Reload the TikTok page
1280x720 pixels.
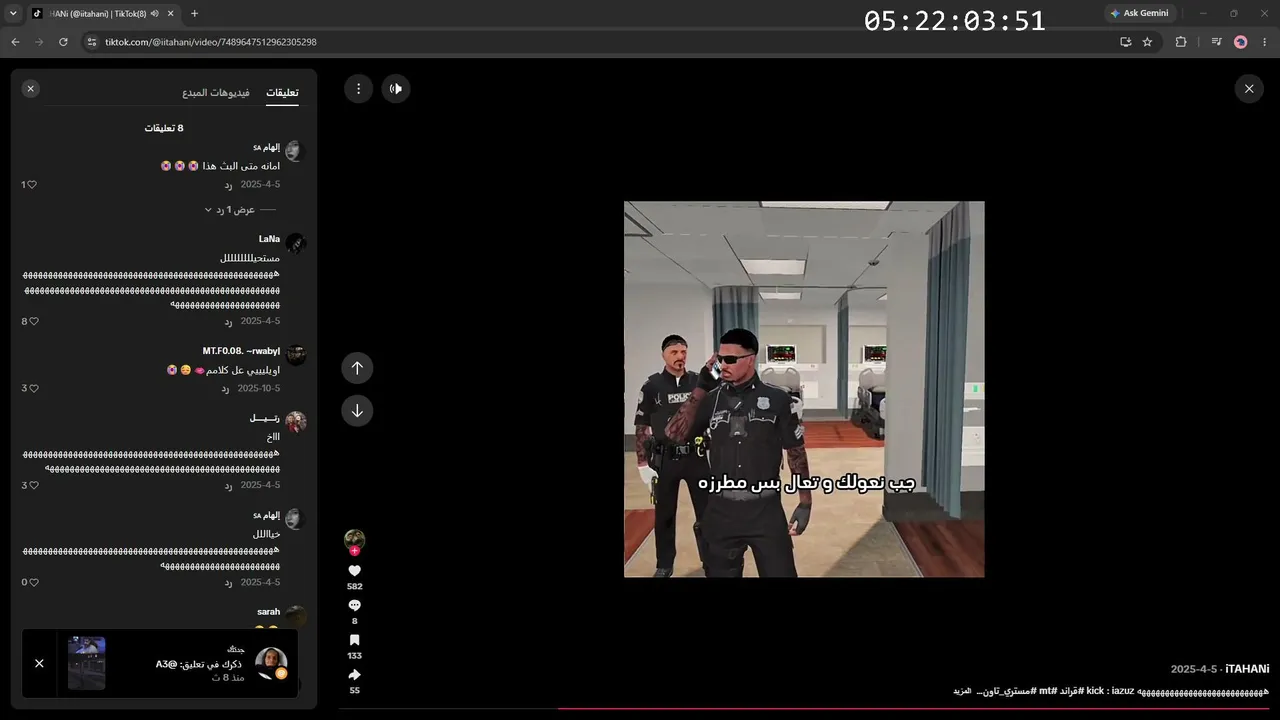point(63,42)
